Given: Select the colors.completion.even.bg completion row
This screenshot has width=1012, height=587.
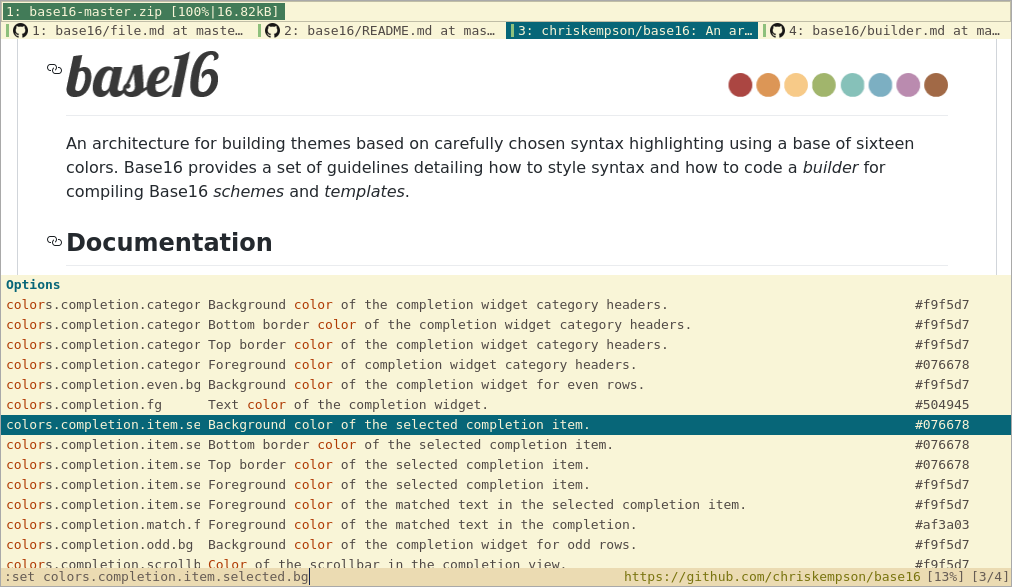Looking at the screenshot, I should (x=506, y=384).
